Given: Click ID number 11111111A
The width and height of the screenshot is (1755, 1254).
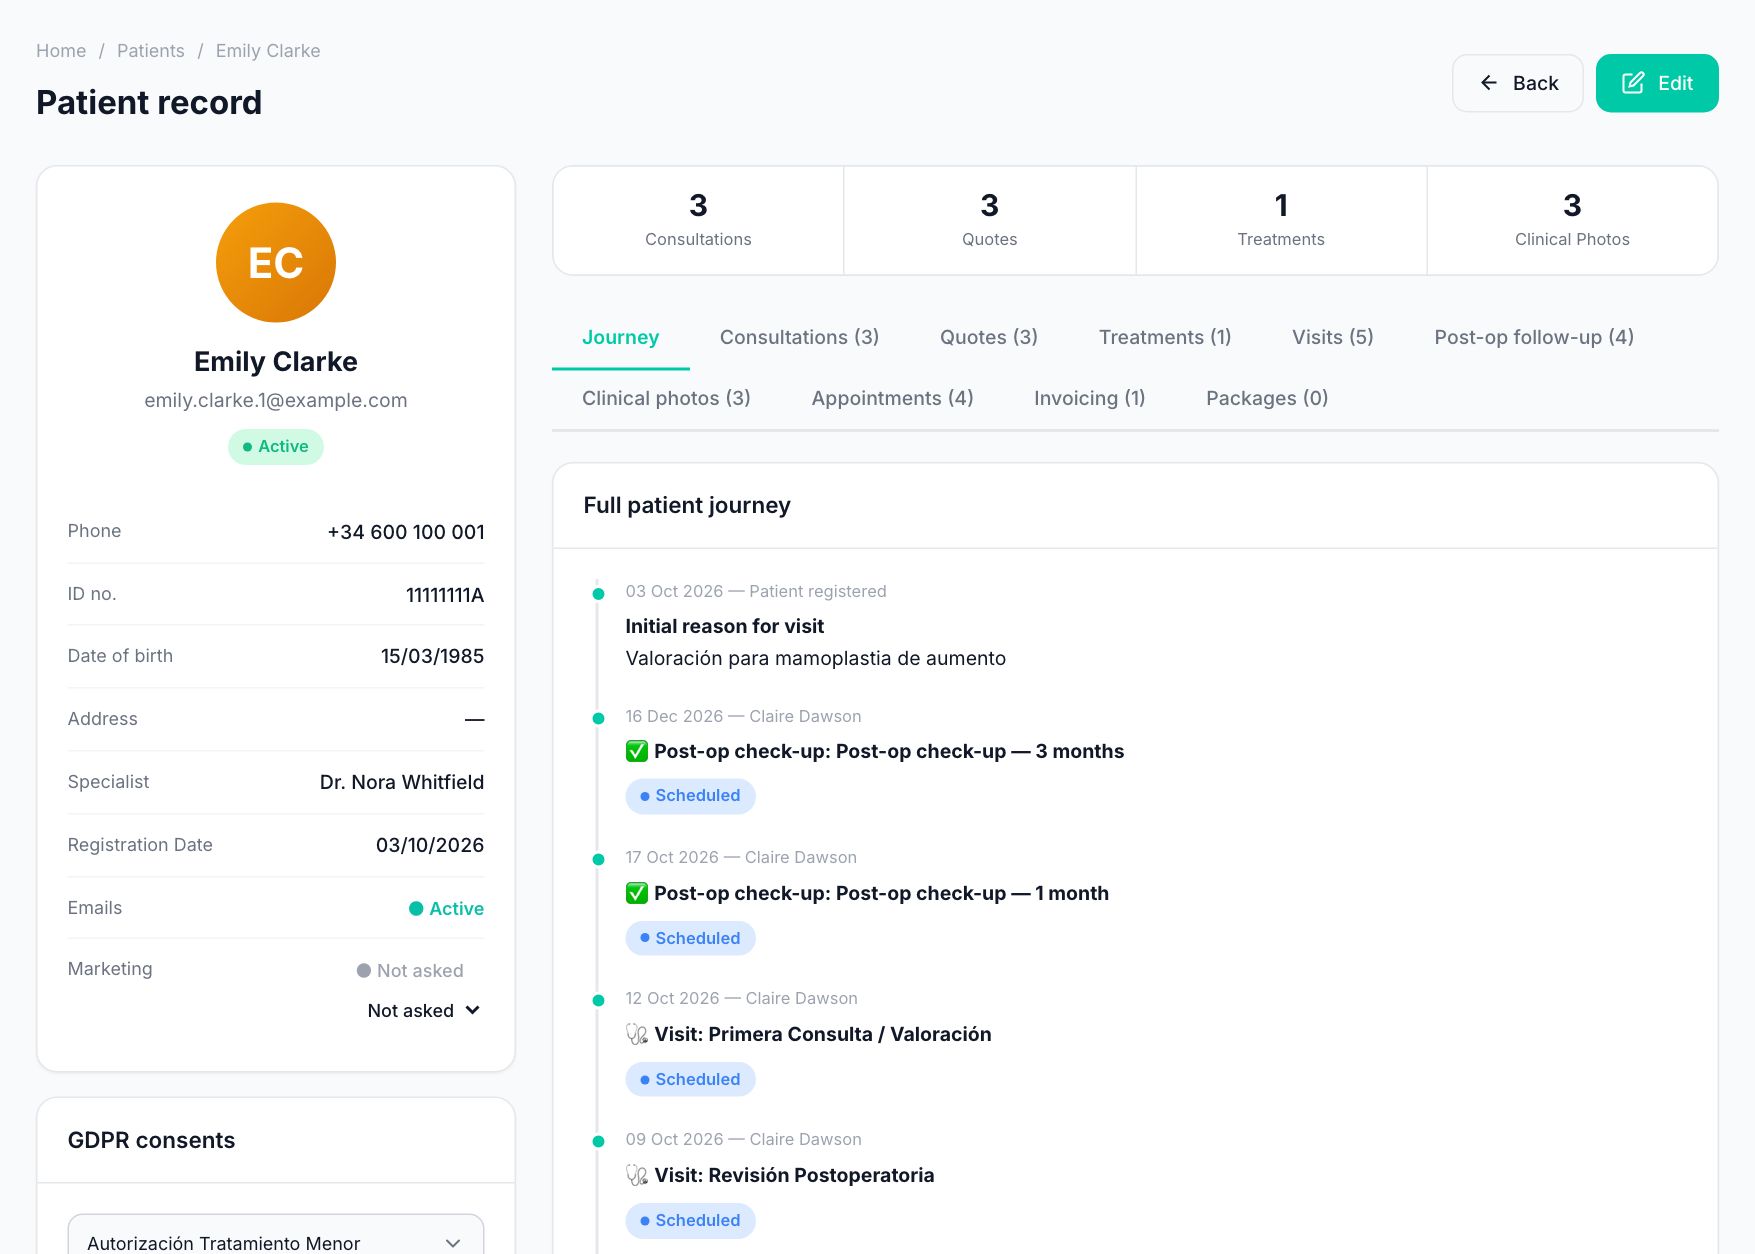Looking at the screenshot, I should pyautogui.click(x=445, y=595).
